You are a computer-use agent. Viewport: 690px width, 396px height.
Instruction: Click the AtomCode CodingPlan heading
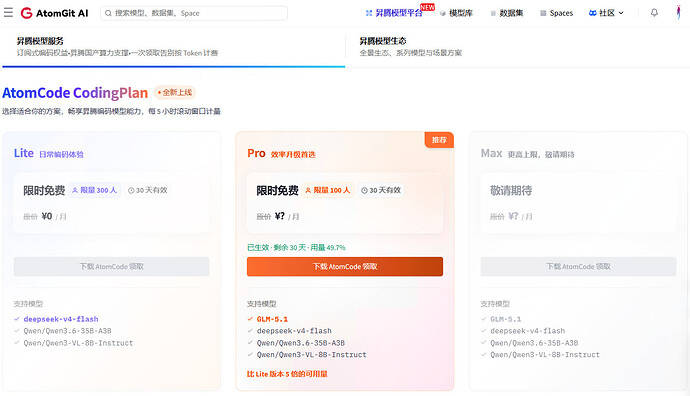tap(75, 93)
